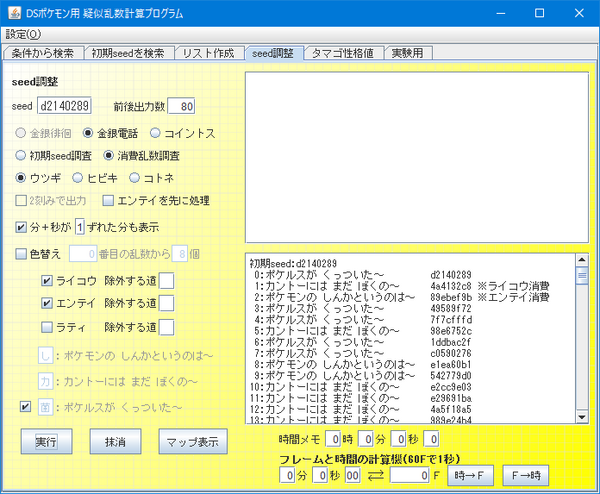Click the result list scrollbar thumb
The height and width of the screenshot is (494, 600).
coord(582,275)
